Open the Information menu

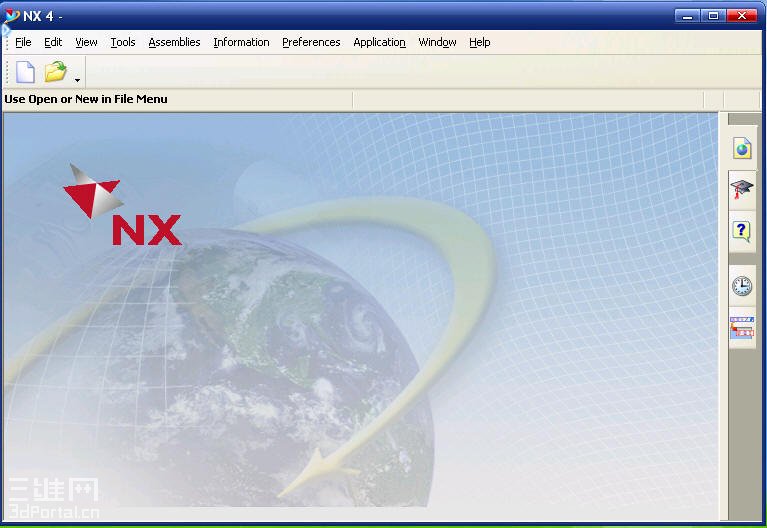241,42
